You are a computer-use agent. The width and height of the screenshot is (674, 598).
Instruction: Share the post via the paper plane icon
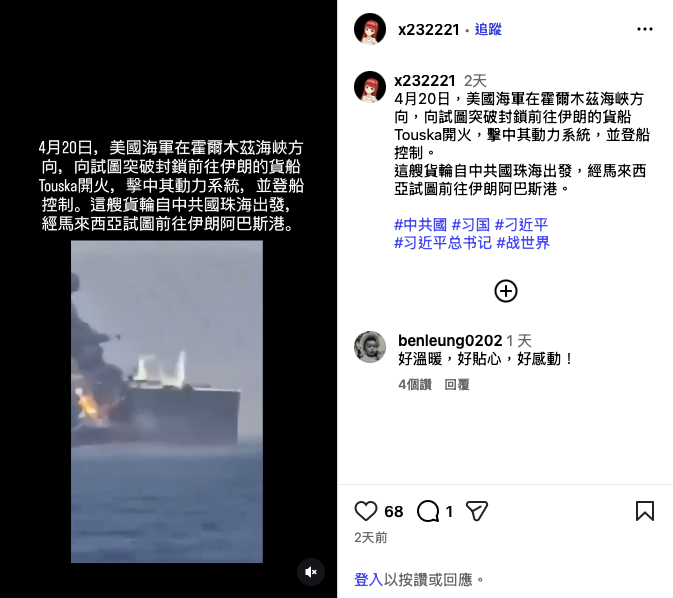tap(477, 511)
